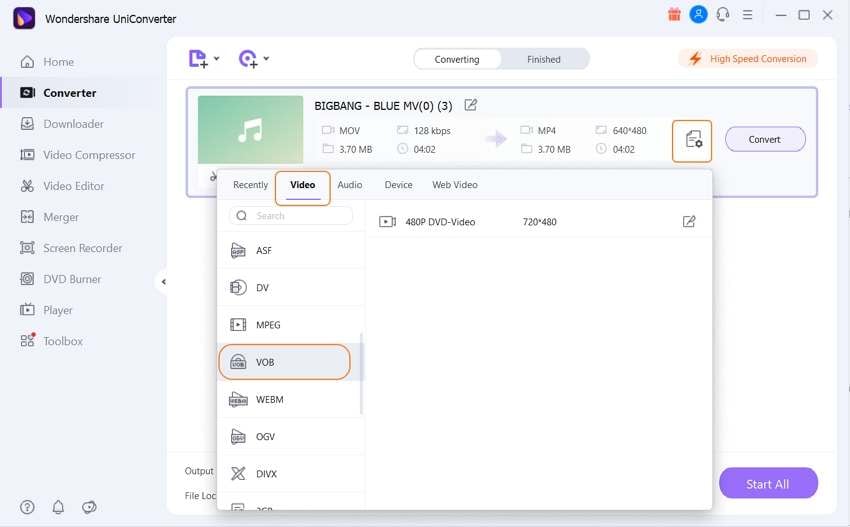Screen dimensions: 850x527
Task: Open the gift promotions icon
Action: point(674,15)
